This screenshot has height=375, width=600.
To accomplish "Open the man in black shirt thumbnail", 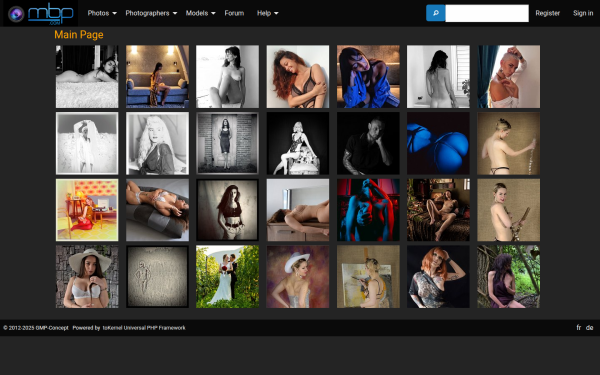I will pyautogui.click(x=368, y=143).
